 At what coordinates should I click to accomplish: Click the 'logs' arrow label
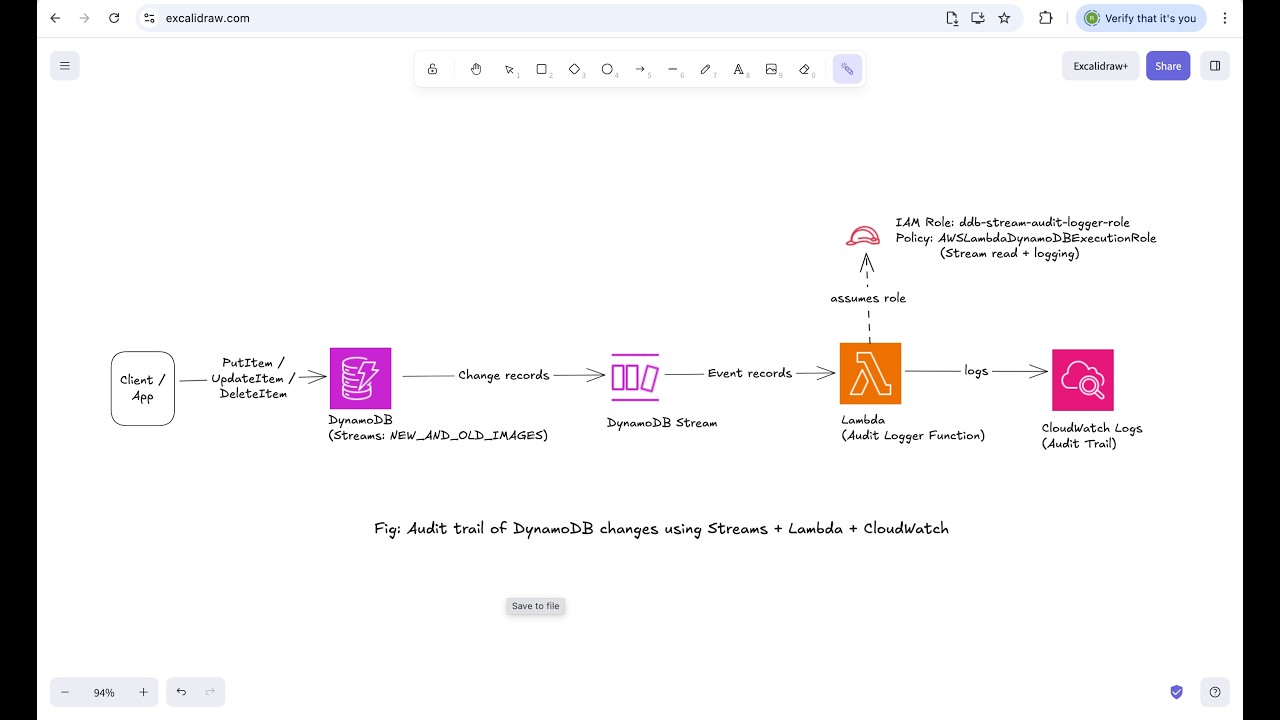tap(976, 371)
